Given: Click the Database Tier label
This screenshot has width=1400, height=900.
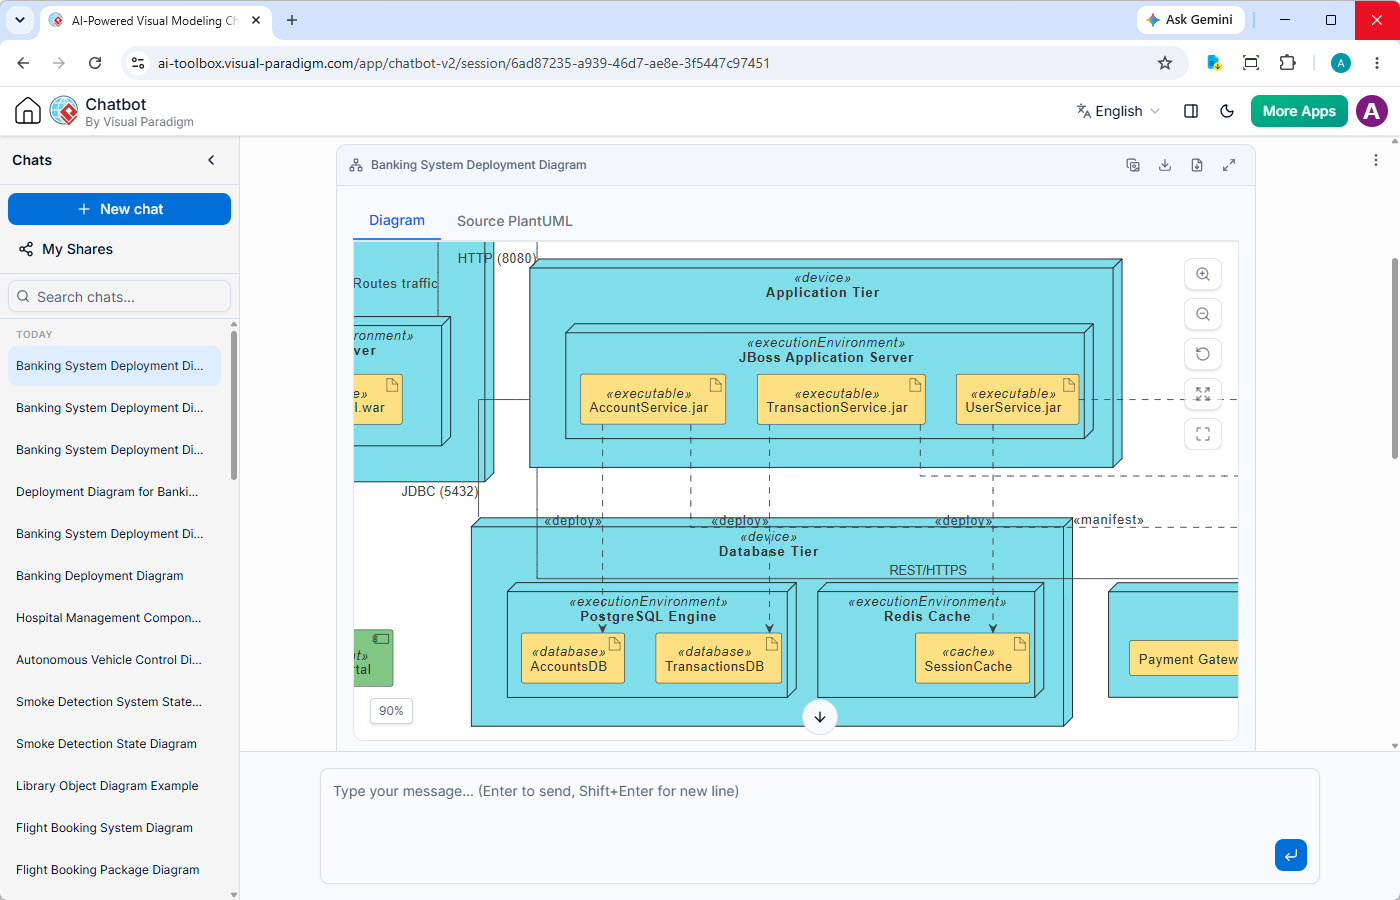Looking at the screenshot, I should click(768, 552).
